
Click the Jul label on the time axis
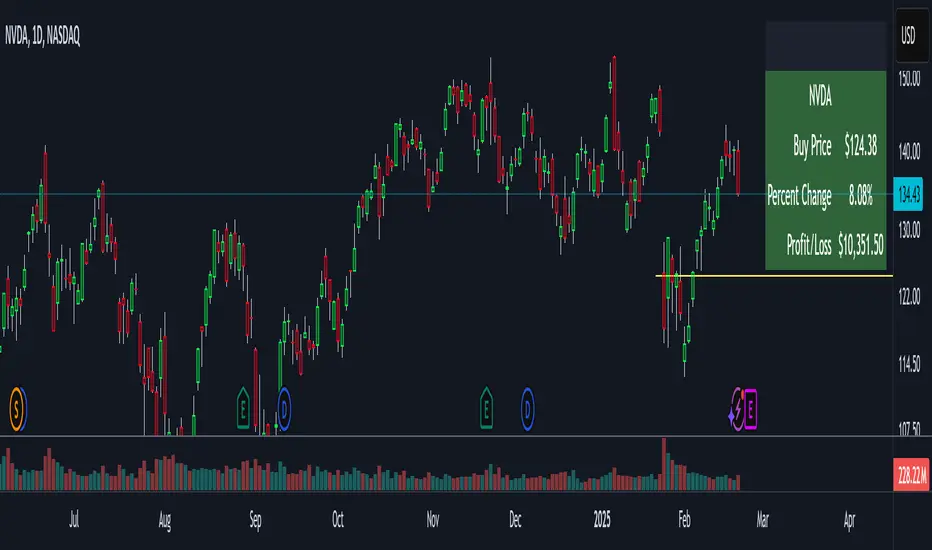tap(74, 520)
